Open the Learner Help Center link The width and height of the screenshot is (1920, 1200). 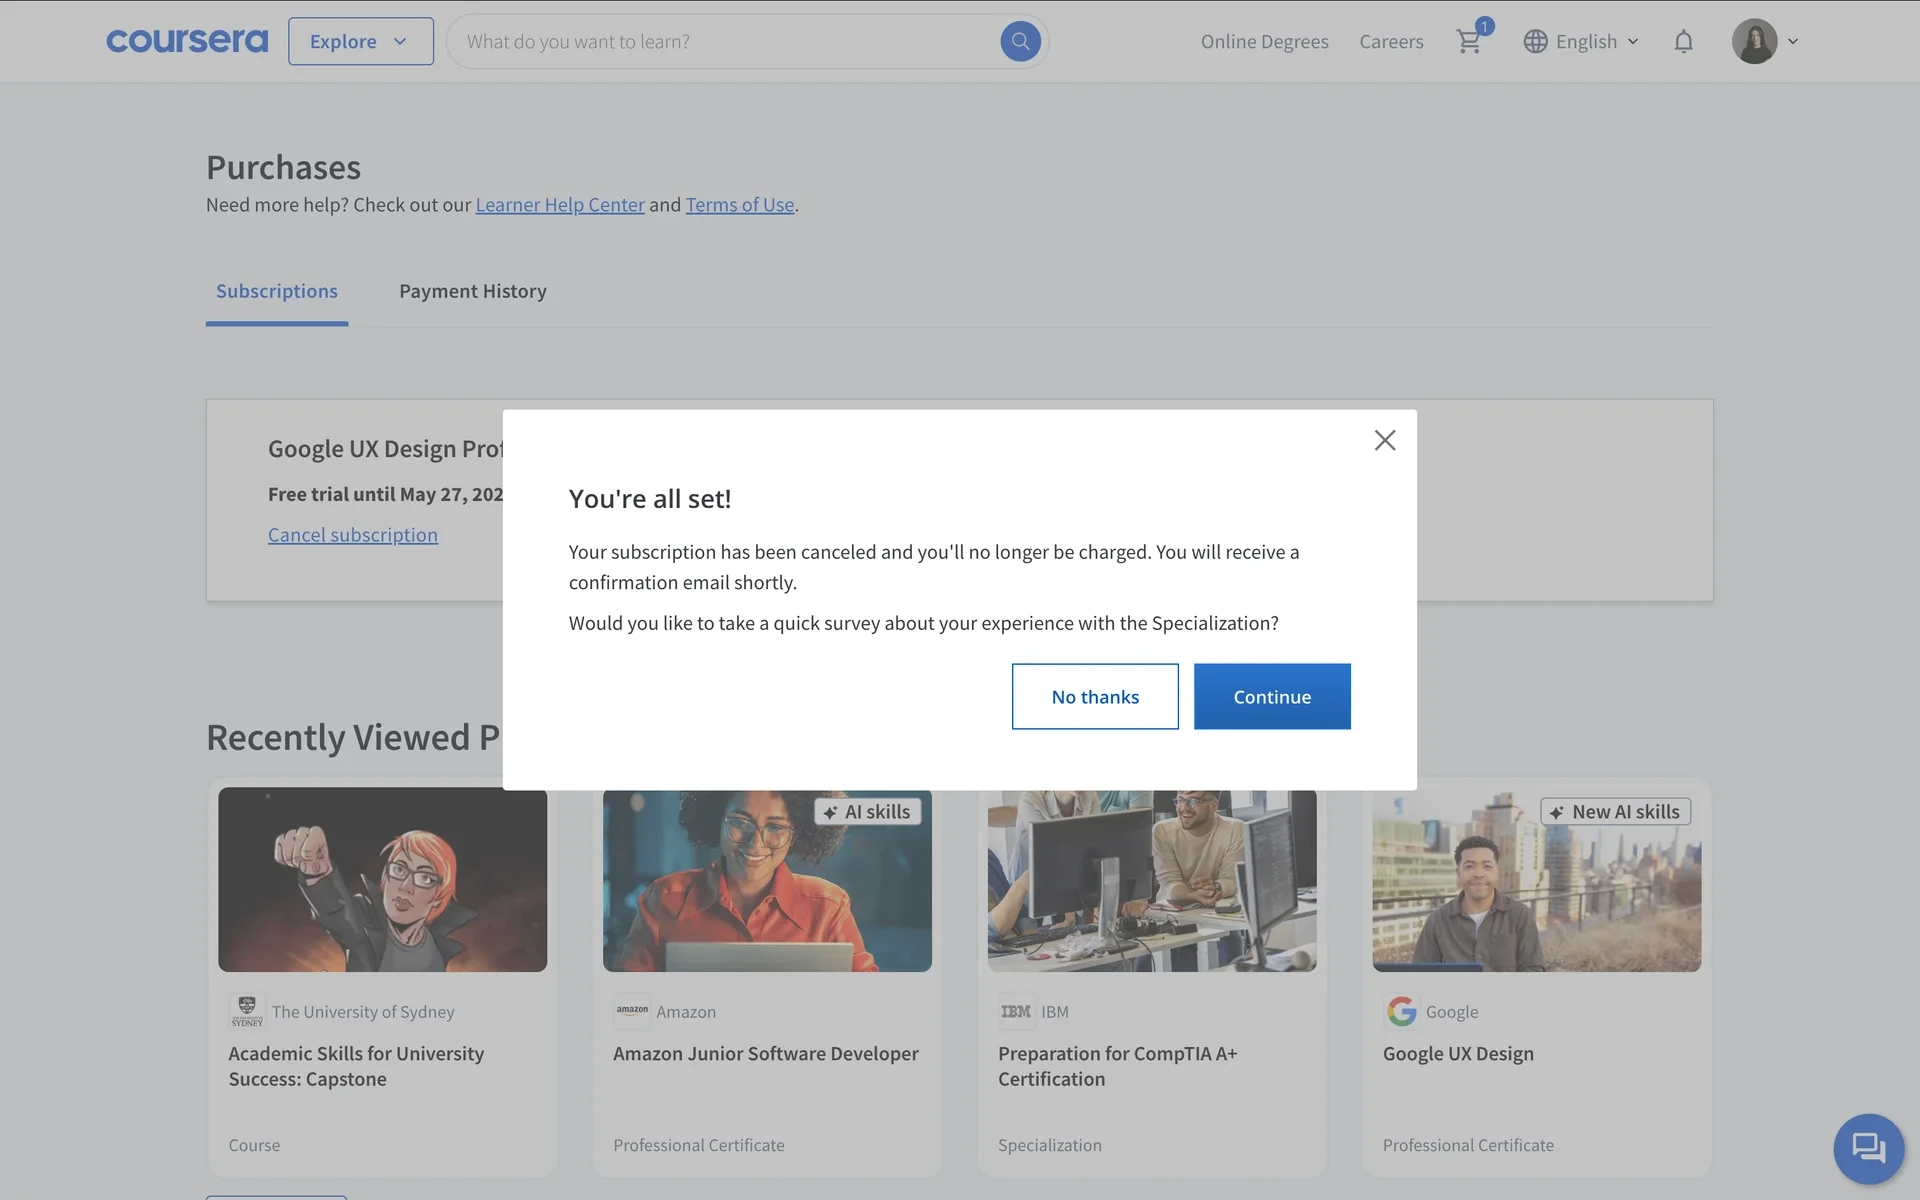(560, 204)
